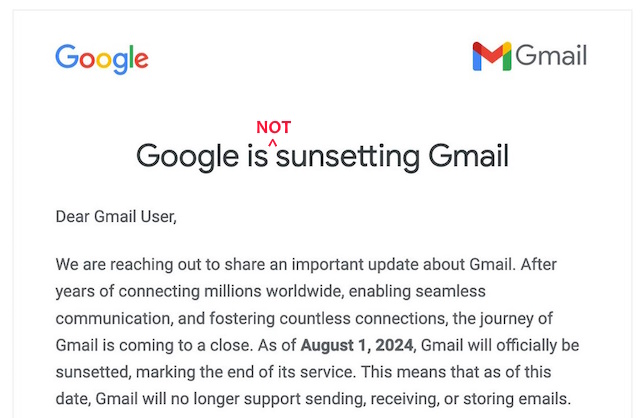Click the word "is" in the headline

(x=259, y=157)
